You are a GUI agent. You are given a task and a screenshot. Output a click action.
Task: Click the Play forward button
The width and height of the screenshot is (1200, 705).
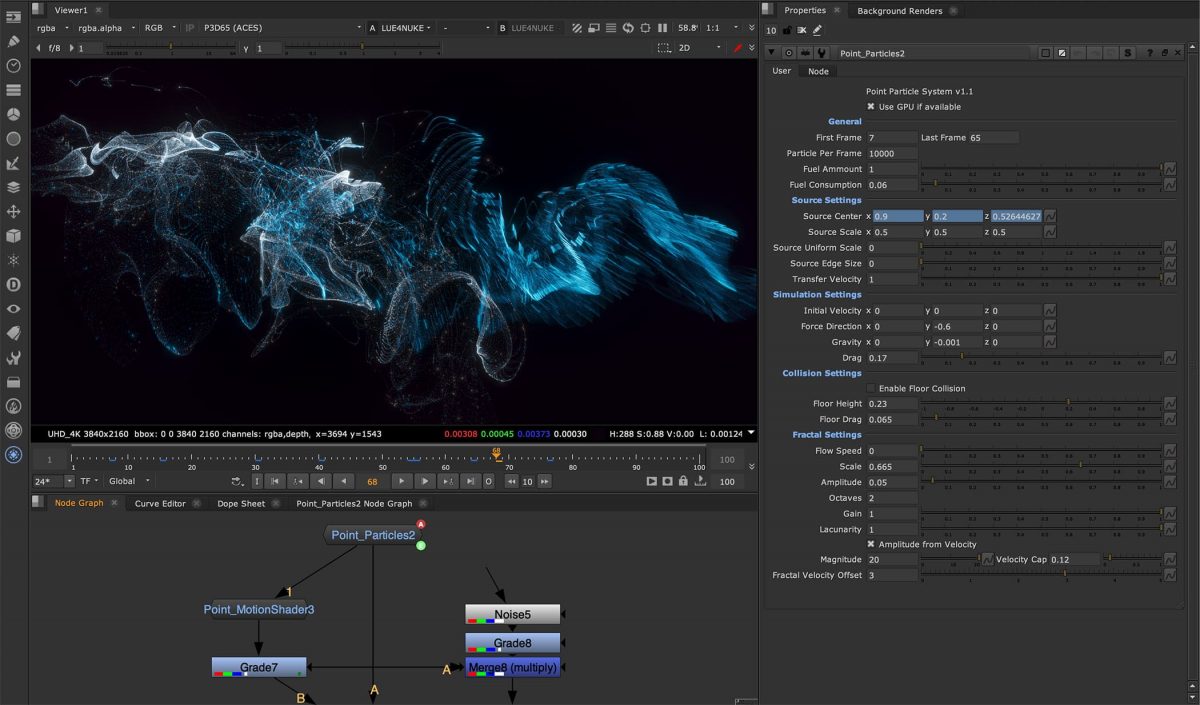(x=400, y=481)
